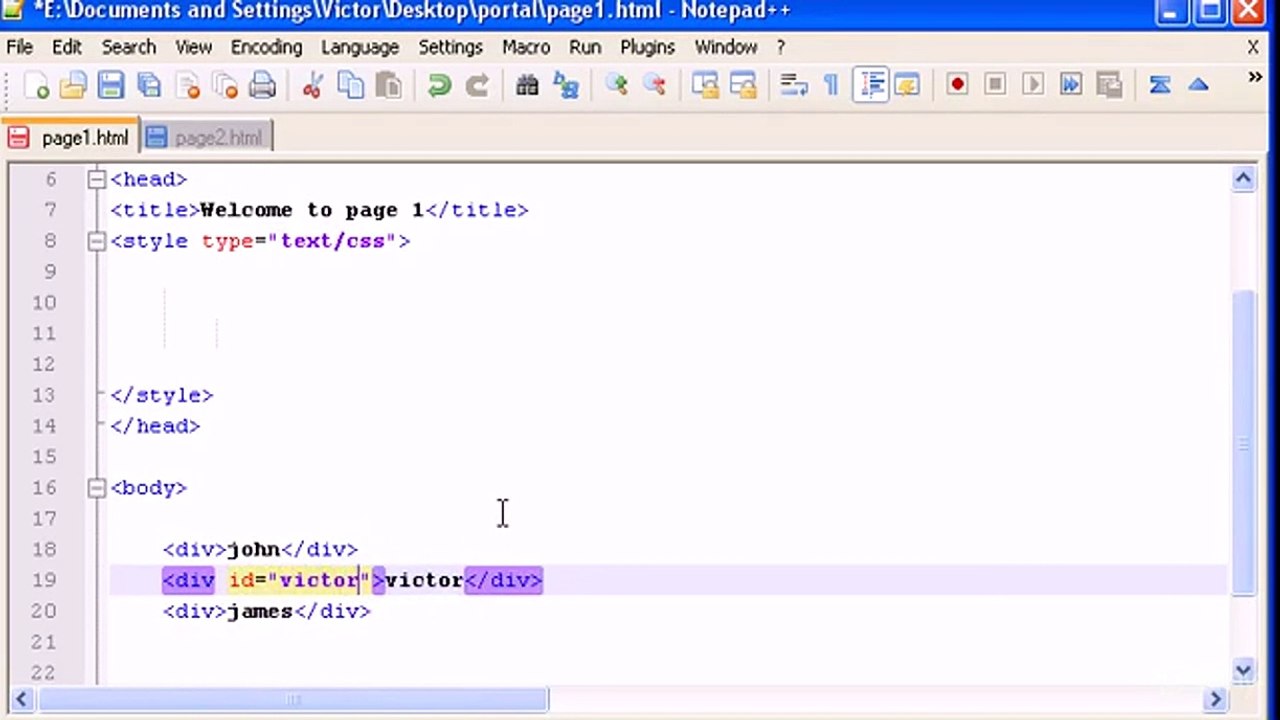Switch to the page1.html tab
1280x720 pixels.
click(x=69, y=138)
